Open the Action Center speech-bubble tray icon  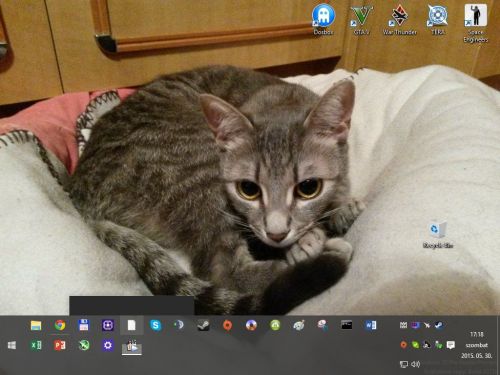click(x=451, y=345)
